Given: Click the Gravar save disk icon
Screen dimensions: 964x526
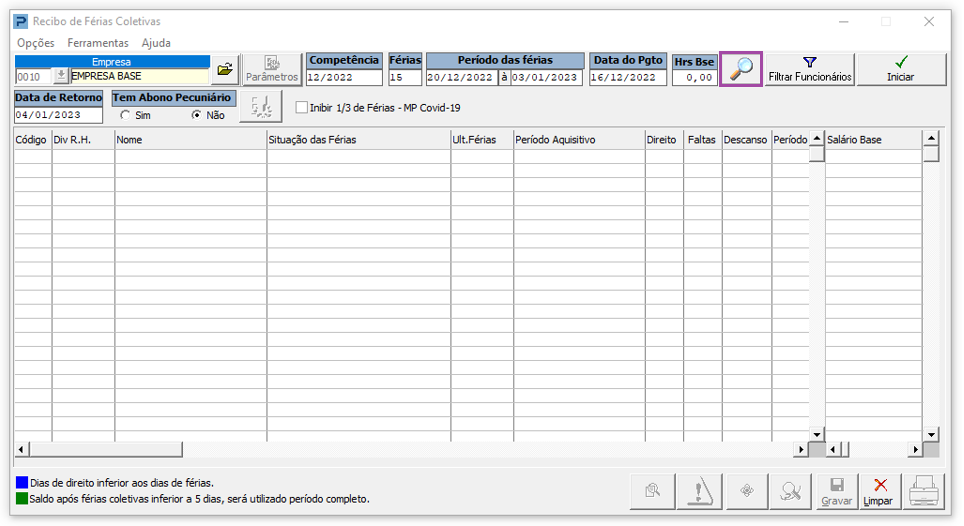Looking at the screenshot, I should click(x=837, y=492).
